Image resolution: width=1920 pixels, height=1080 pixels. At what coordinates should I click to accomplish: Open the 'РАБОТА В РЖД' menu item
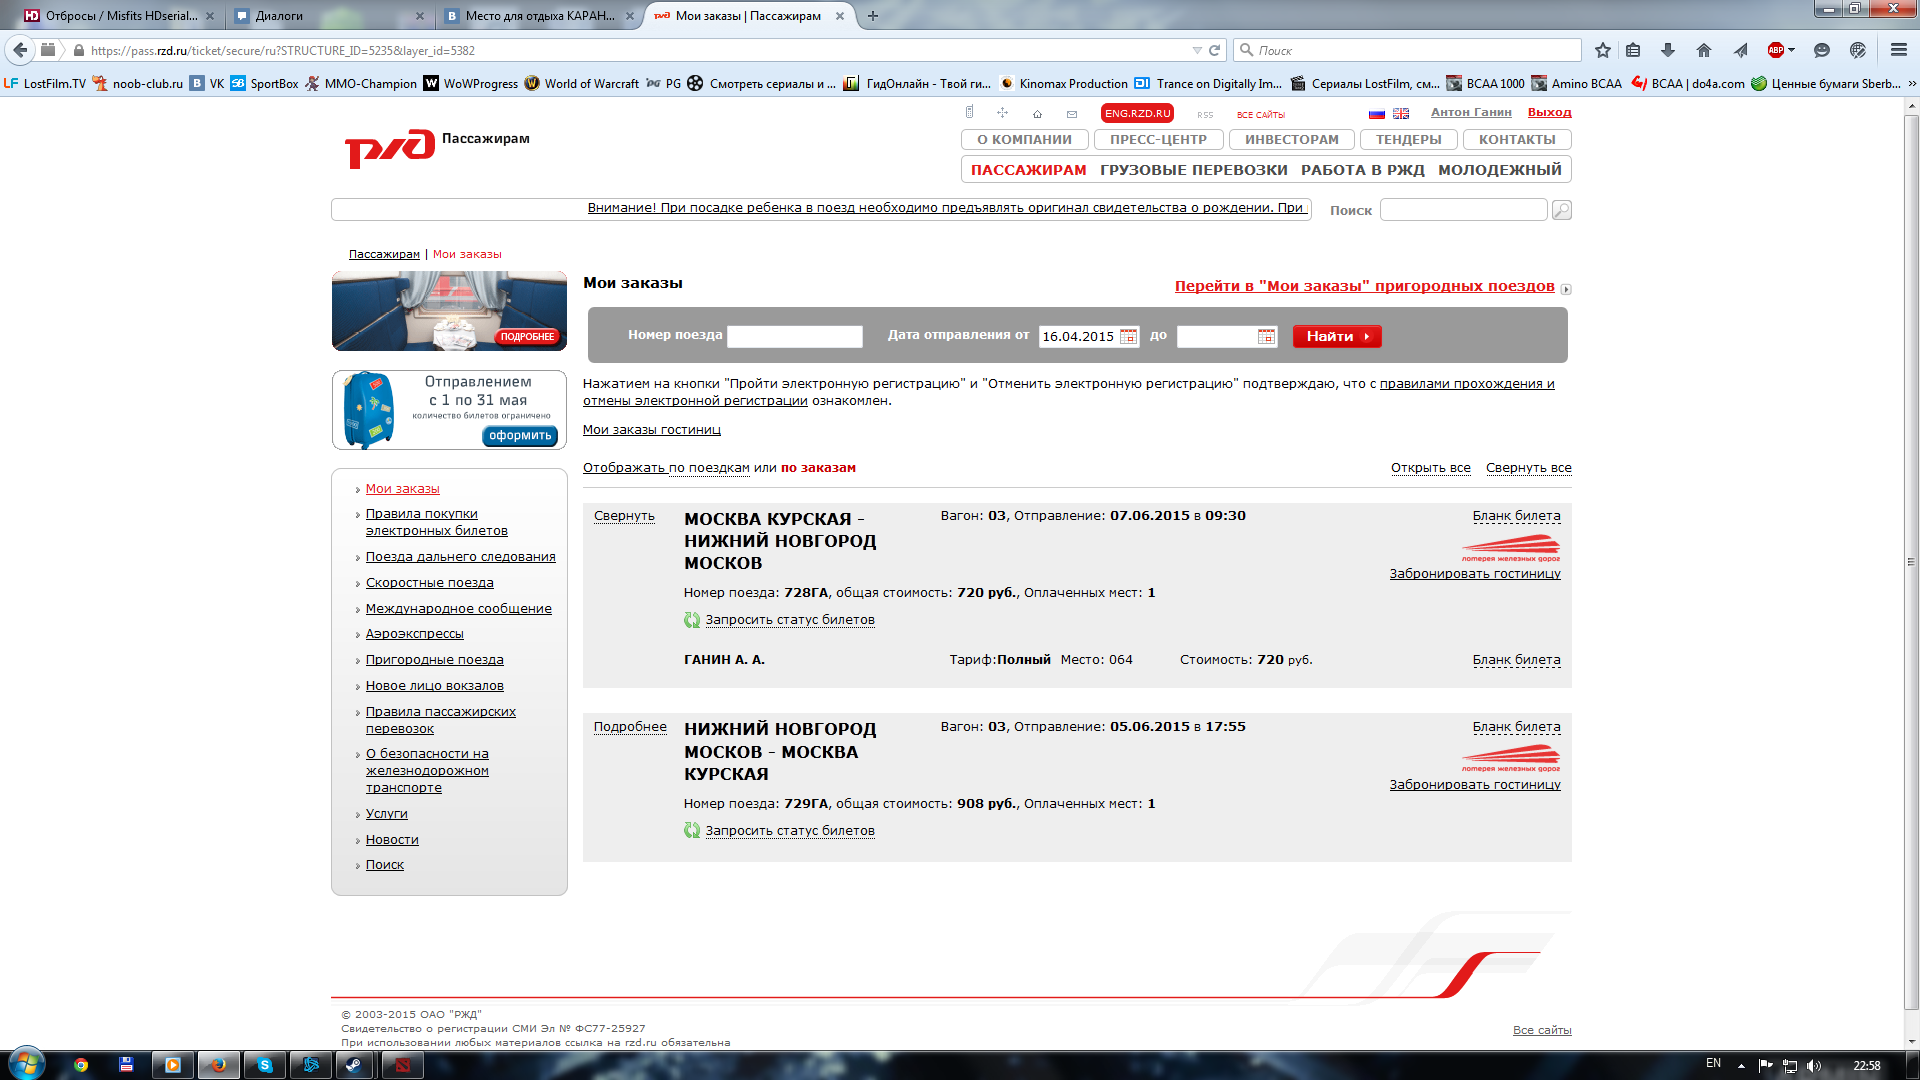tap(1362, 170)
